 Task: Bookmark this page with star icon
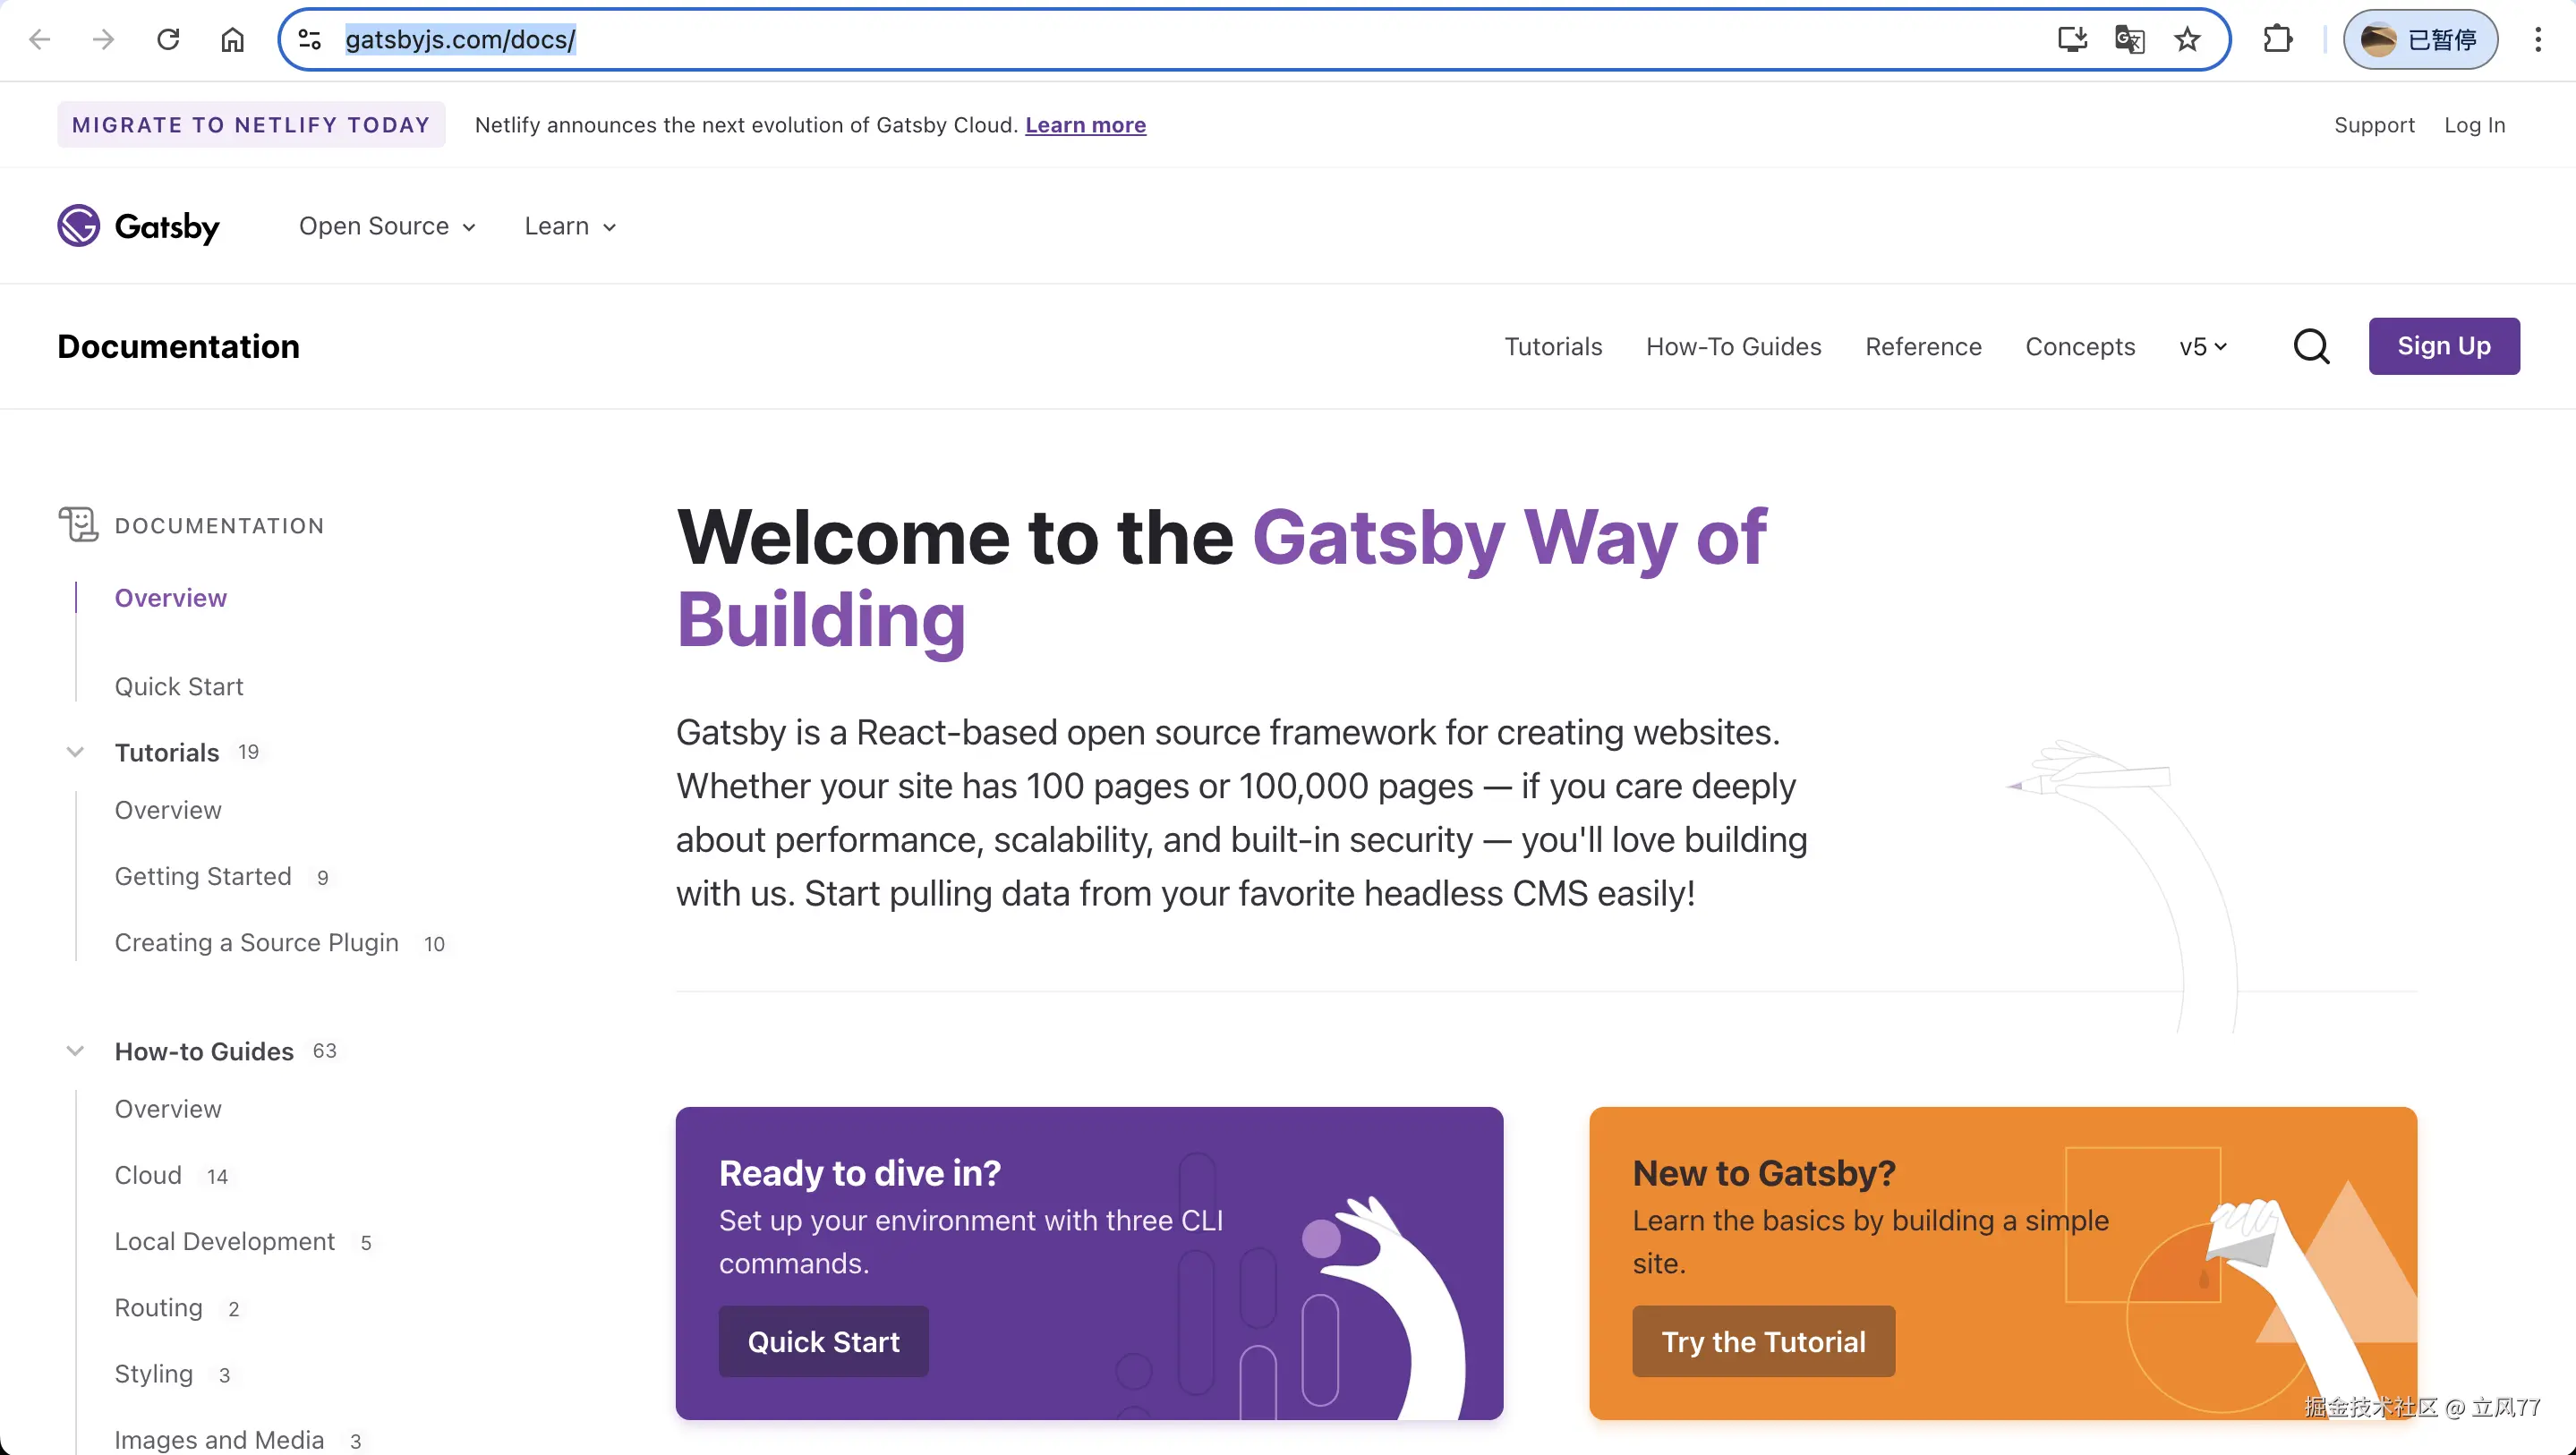pyautogui.click(x=2187, y=40)
